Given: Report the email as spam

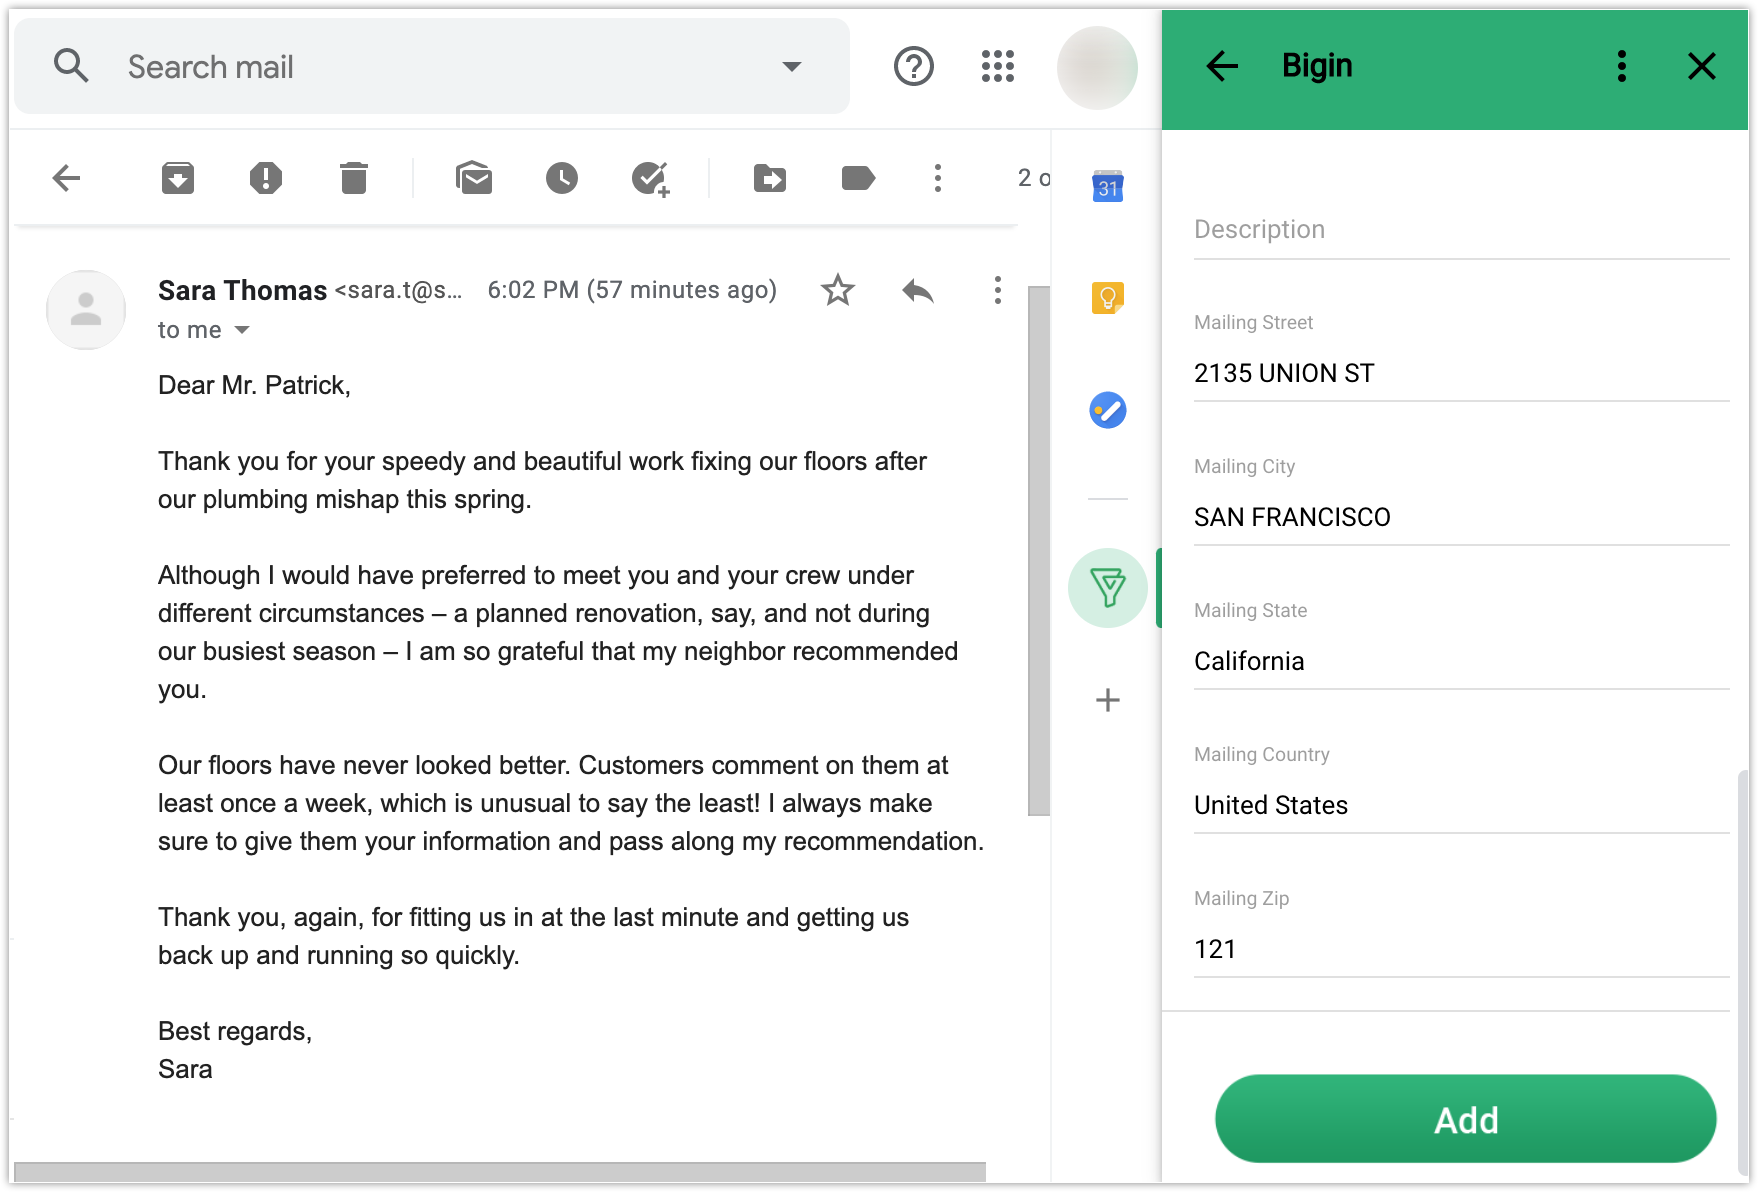Looking at the screenshot, I should [265, 178].
